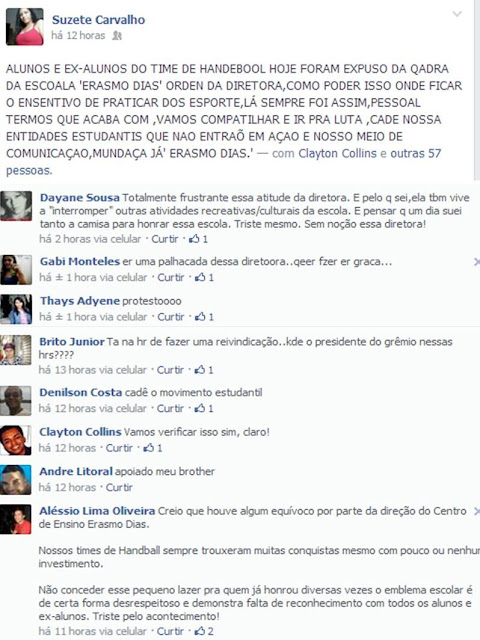Image resolution: width=480 pixels, height=640 pixels.
Task: Click thumbs-up count on Denilson Costa's comment
Action: click(x=204, y=408)
